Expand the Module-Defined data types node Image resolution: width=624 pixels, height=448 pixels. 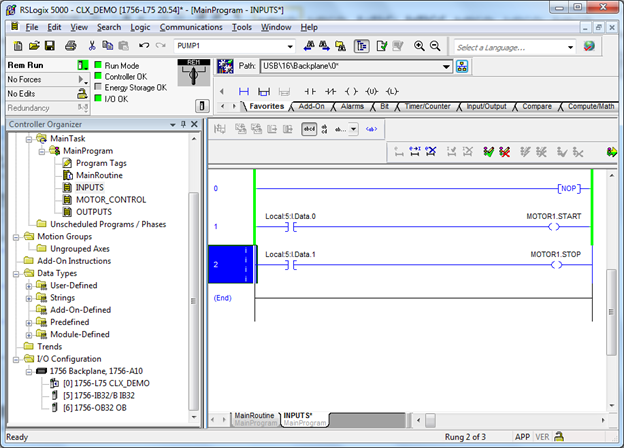click(x=29, y=335)
